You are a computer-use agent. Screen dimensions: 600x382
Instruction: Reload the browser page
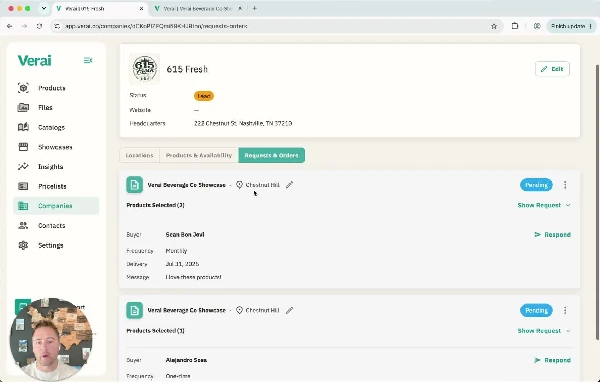pyautogui.click(x=39, y=26)
